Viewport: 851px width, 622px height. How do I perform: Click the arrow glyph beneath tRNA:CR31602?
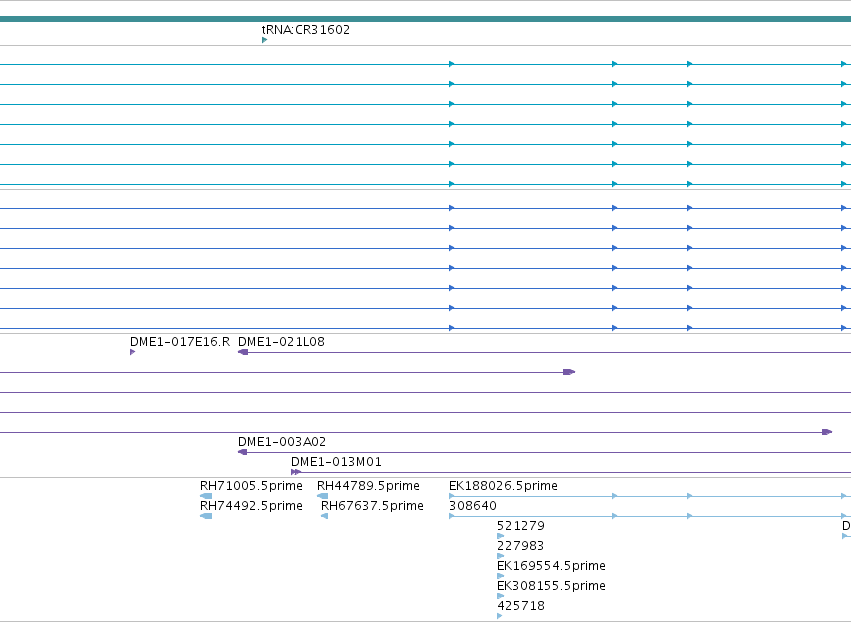click(x=264, y=40)
